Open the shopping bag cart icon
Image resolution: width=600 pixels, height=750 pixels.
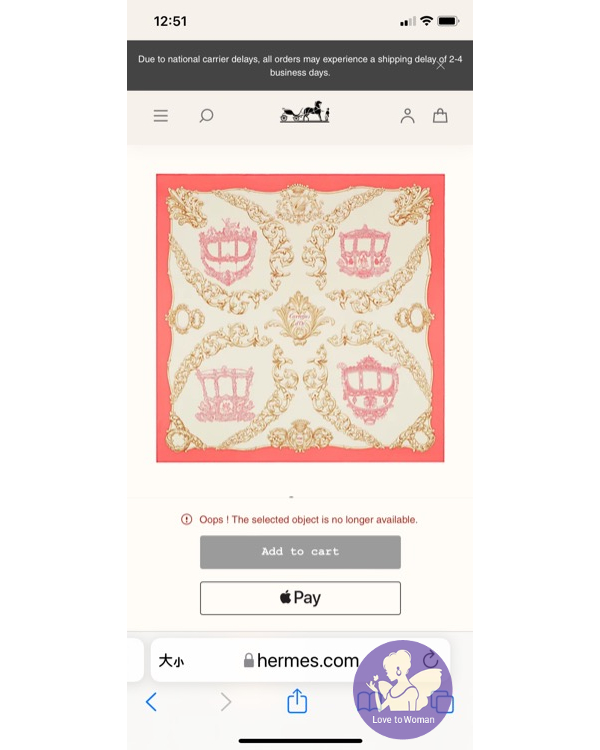click(x=440, y=116)
